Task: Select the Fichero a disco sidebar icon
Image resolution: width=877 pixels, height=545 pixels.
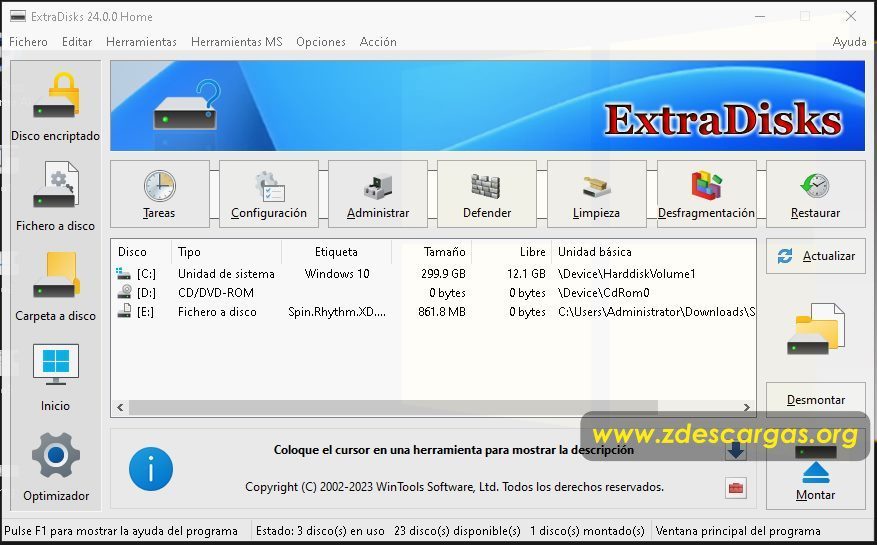Action: (55, 185)
